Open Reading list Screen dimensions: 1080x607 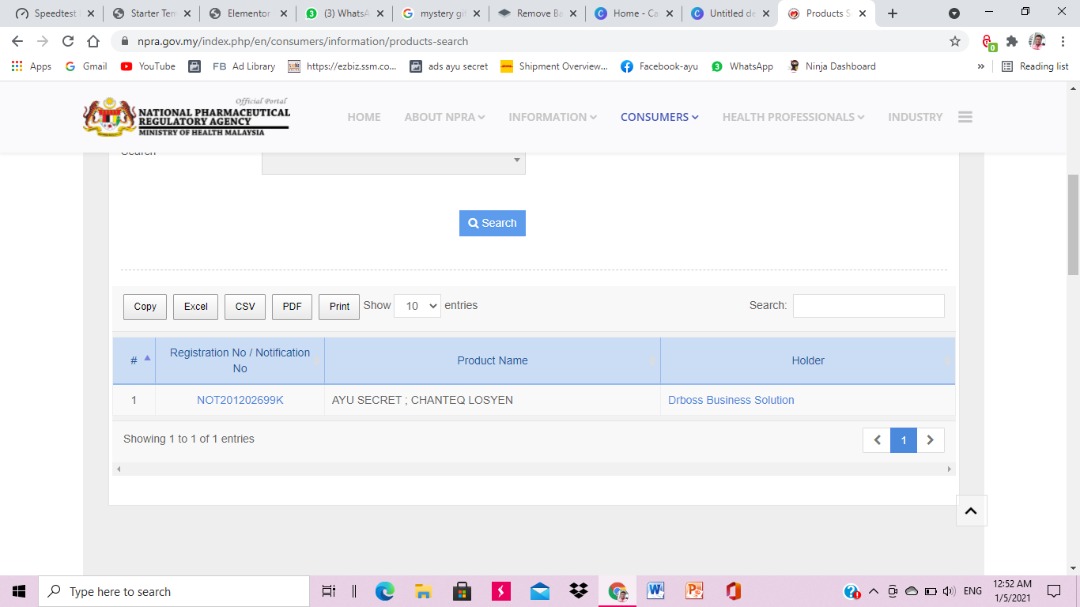pos(1035,66)
